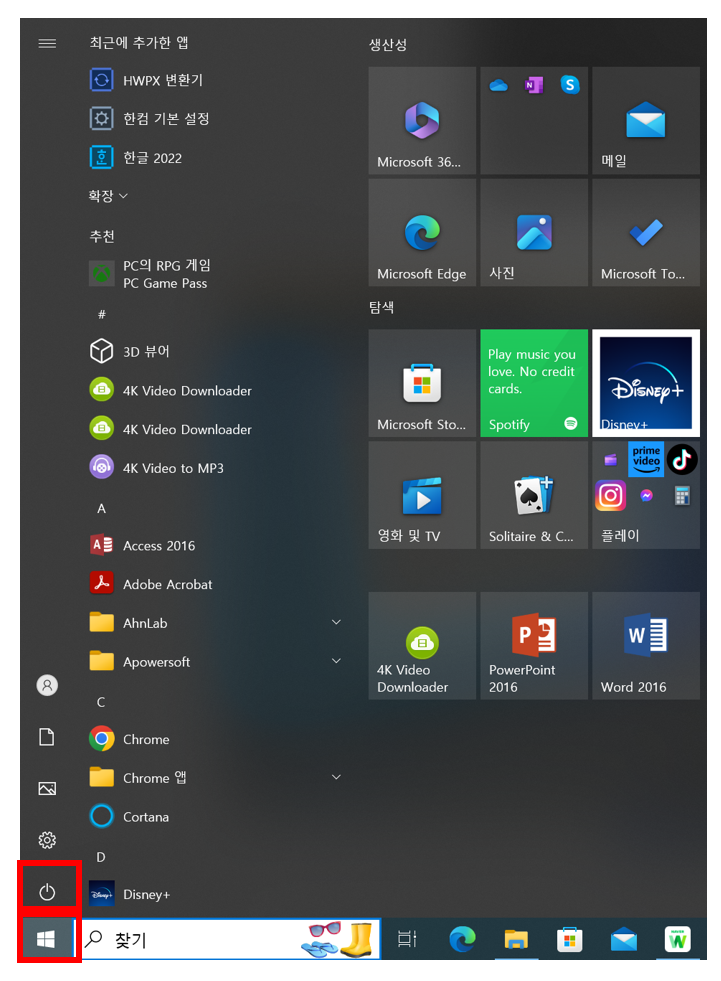Screen dimensions: 721x981
Task: Open Solitaire & Casual Games tile
Action: [x=534, y=495]
